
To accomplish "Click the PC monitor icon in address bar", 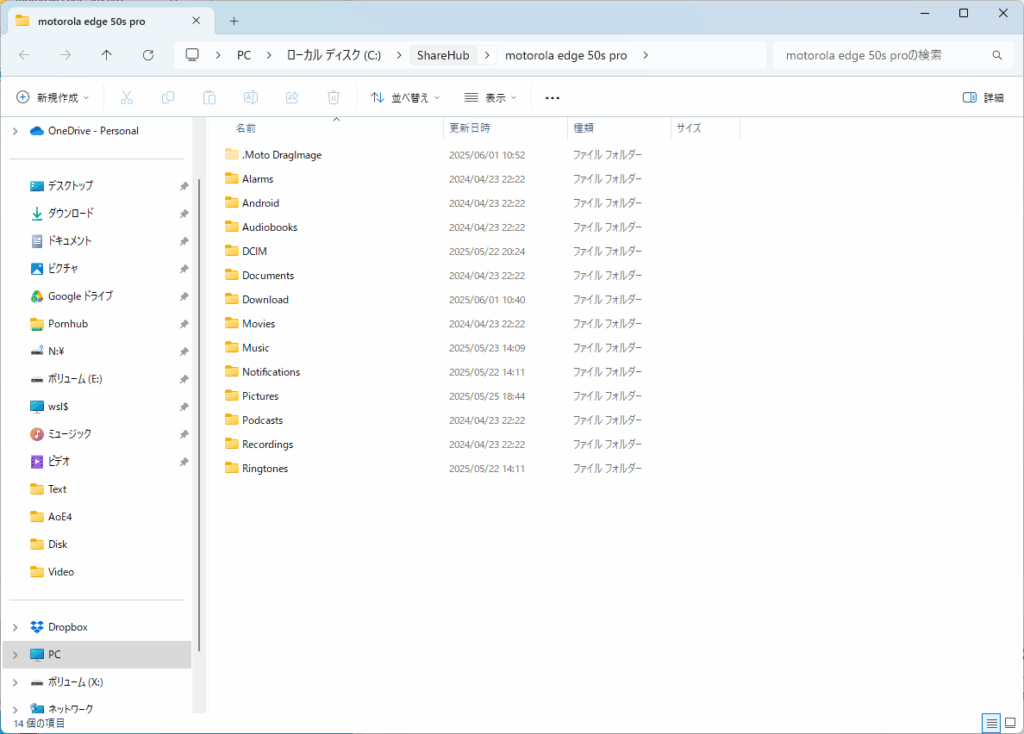I will [x=192, y=55].
